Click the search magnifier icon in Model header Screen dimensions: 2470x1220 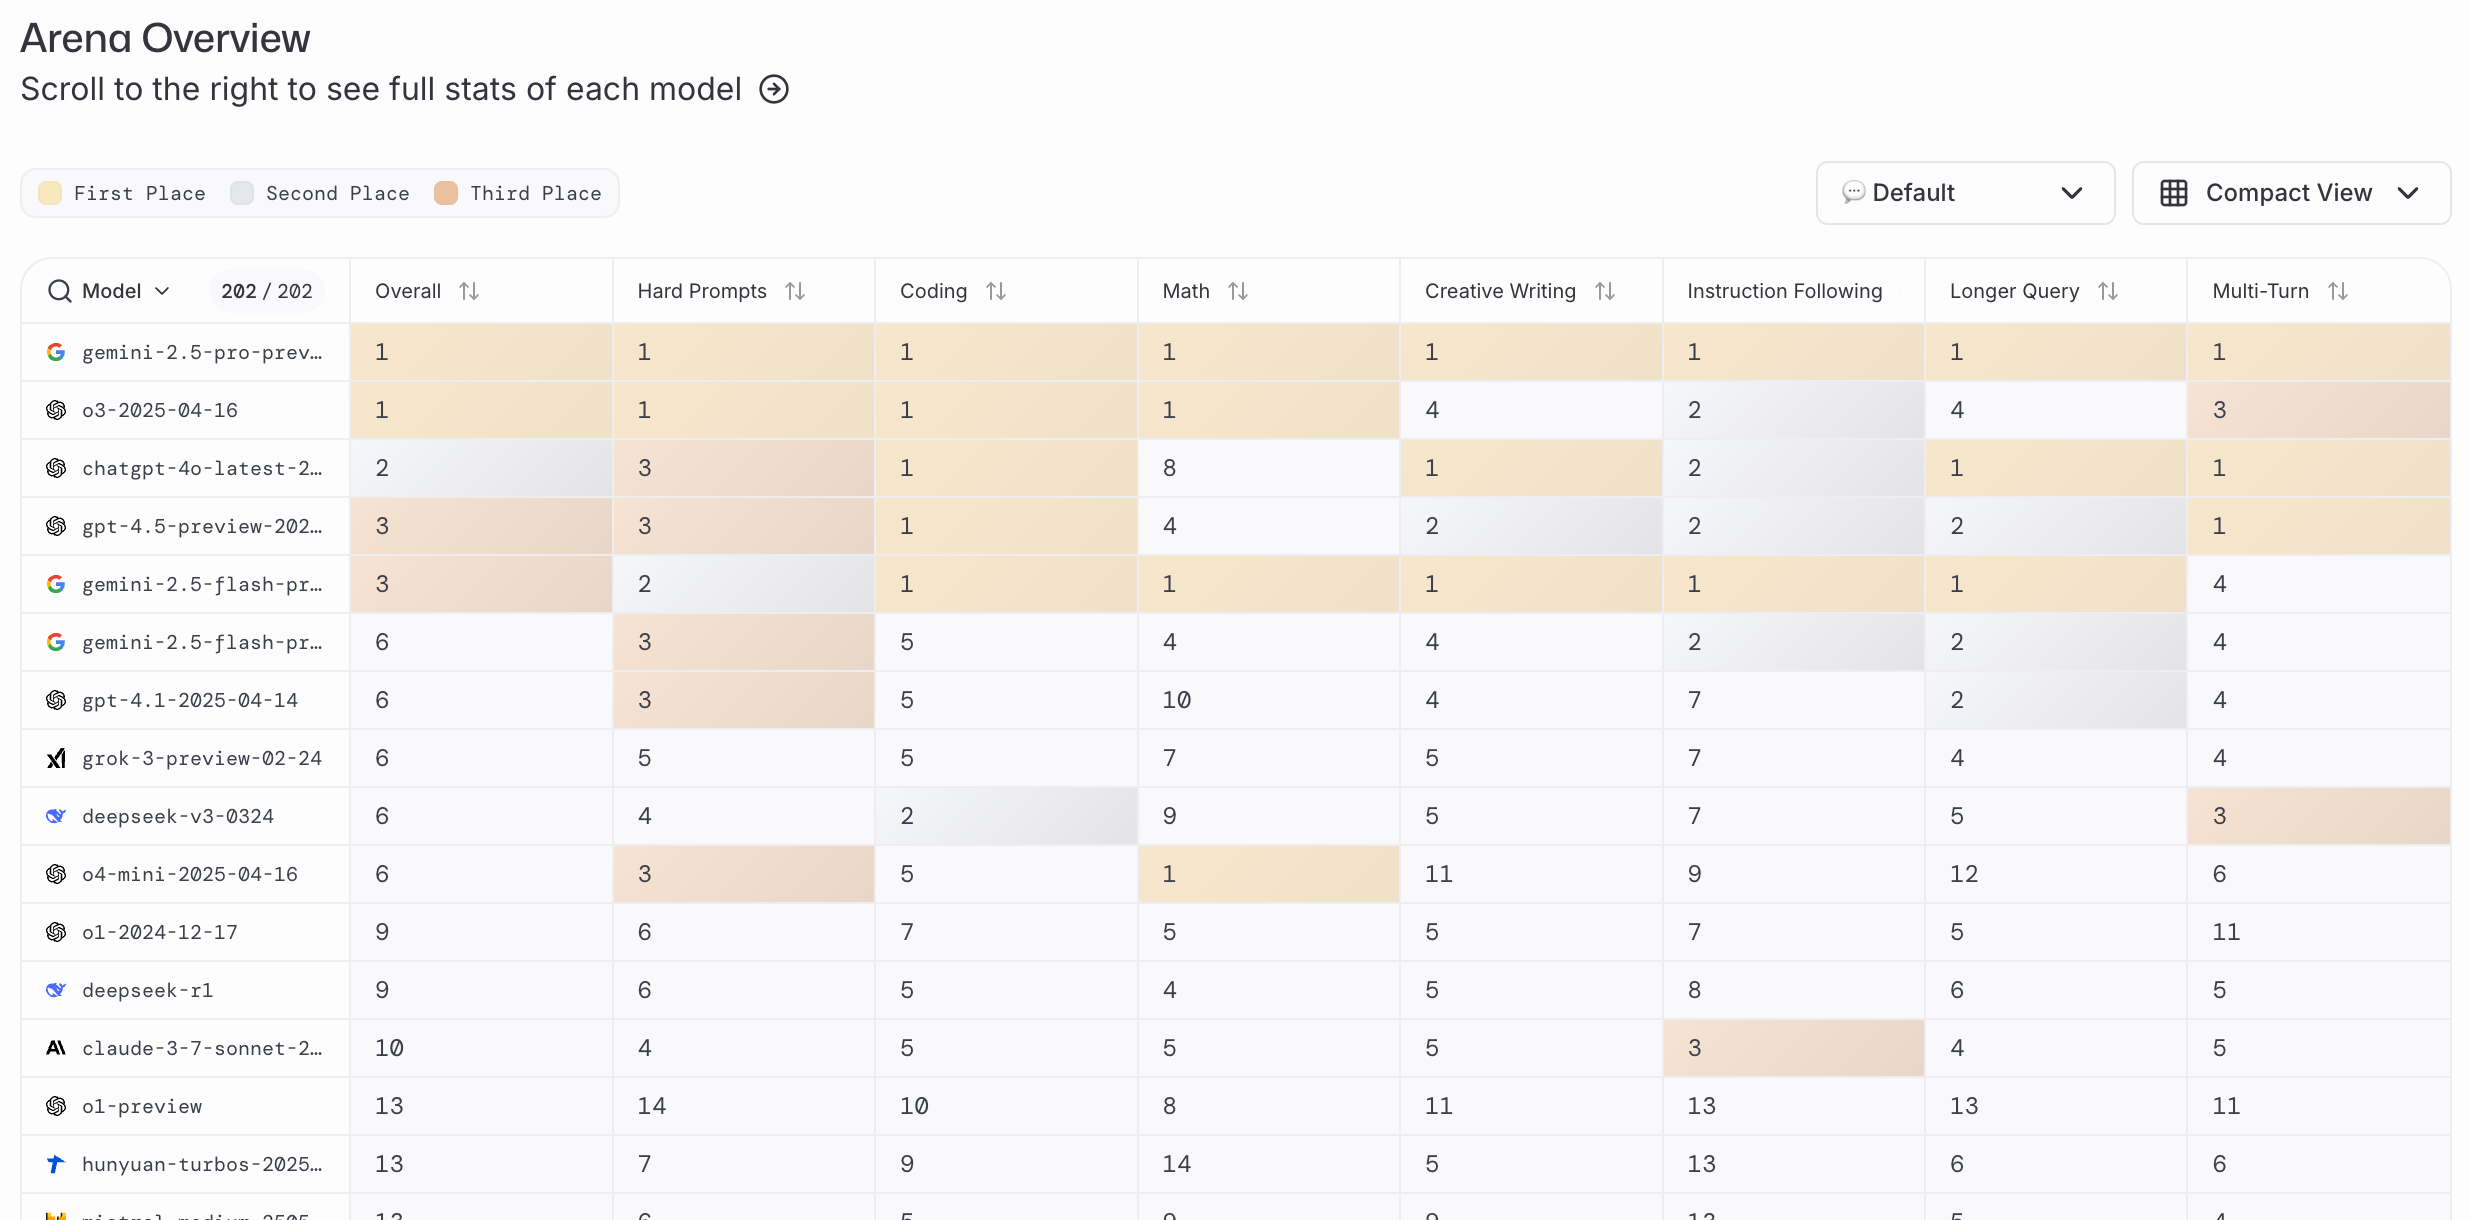click(x=60, y=291)
